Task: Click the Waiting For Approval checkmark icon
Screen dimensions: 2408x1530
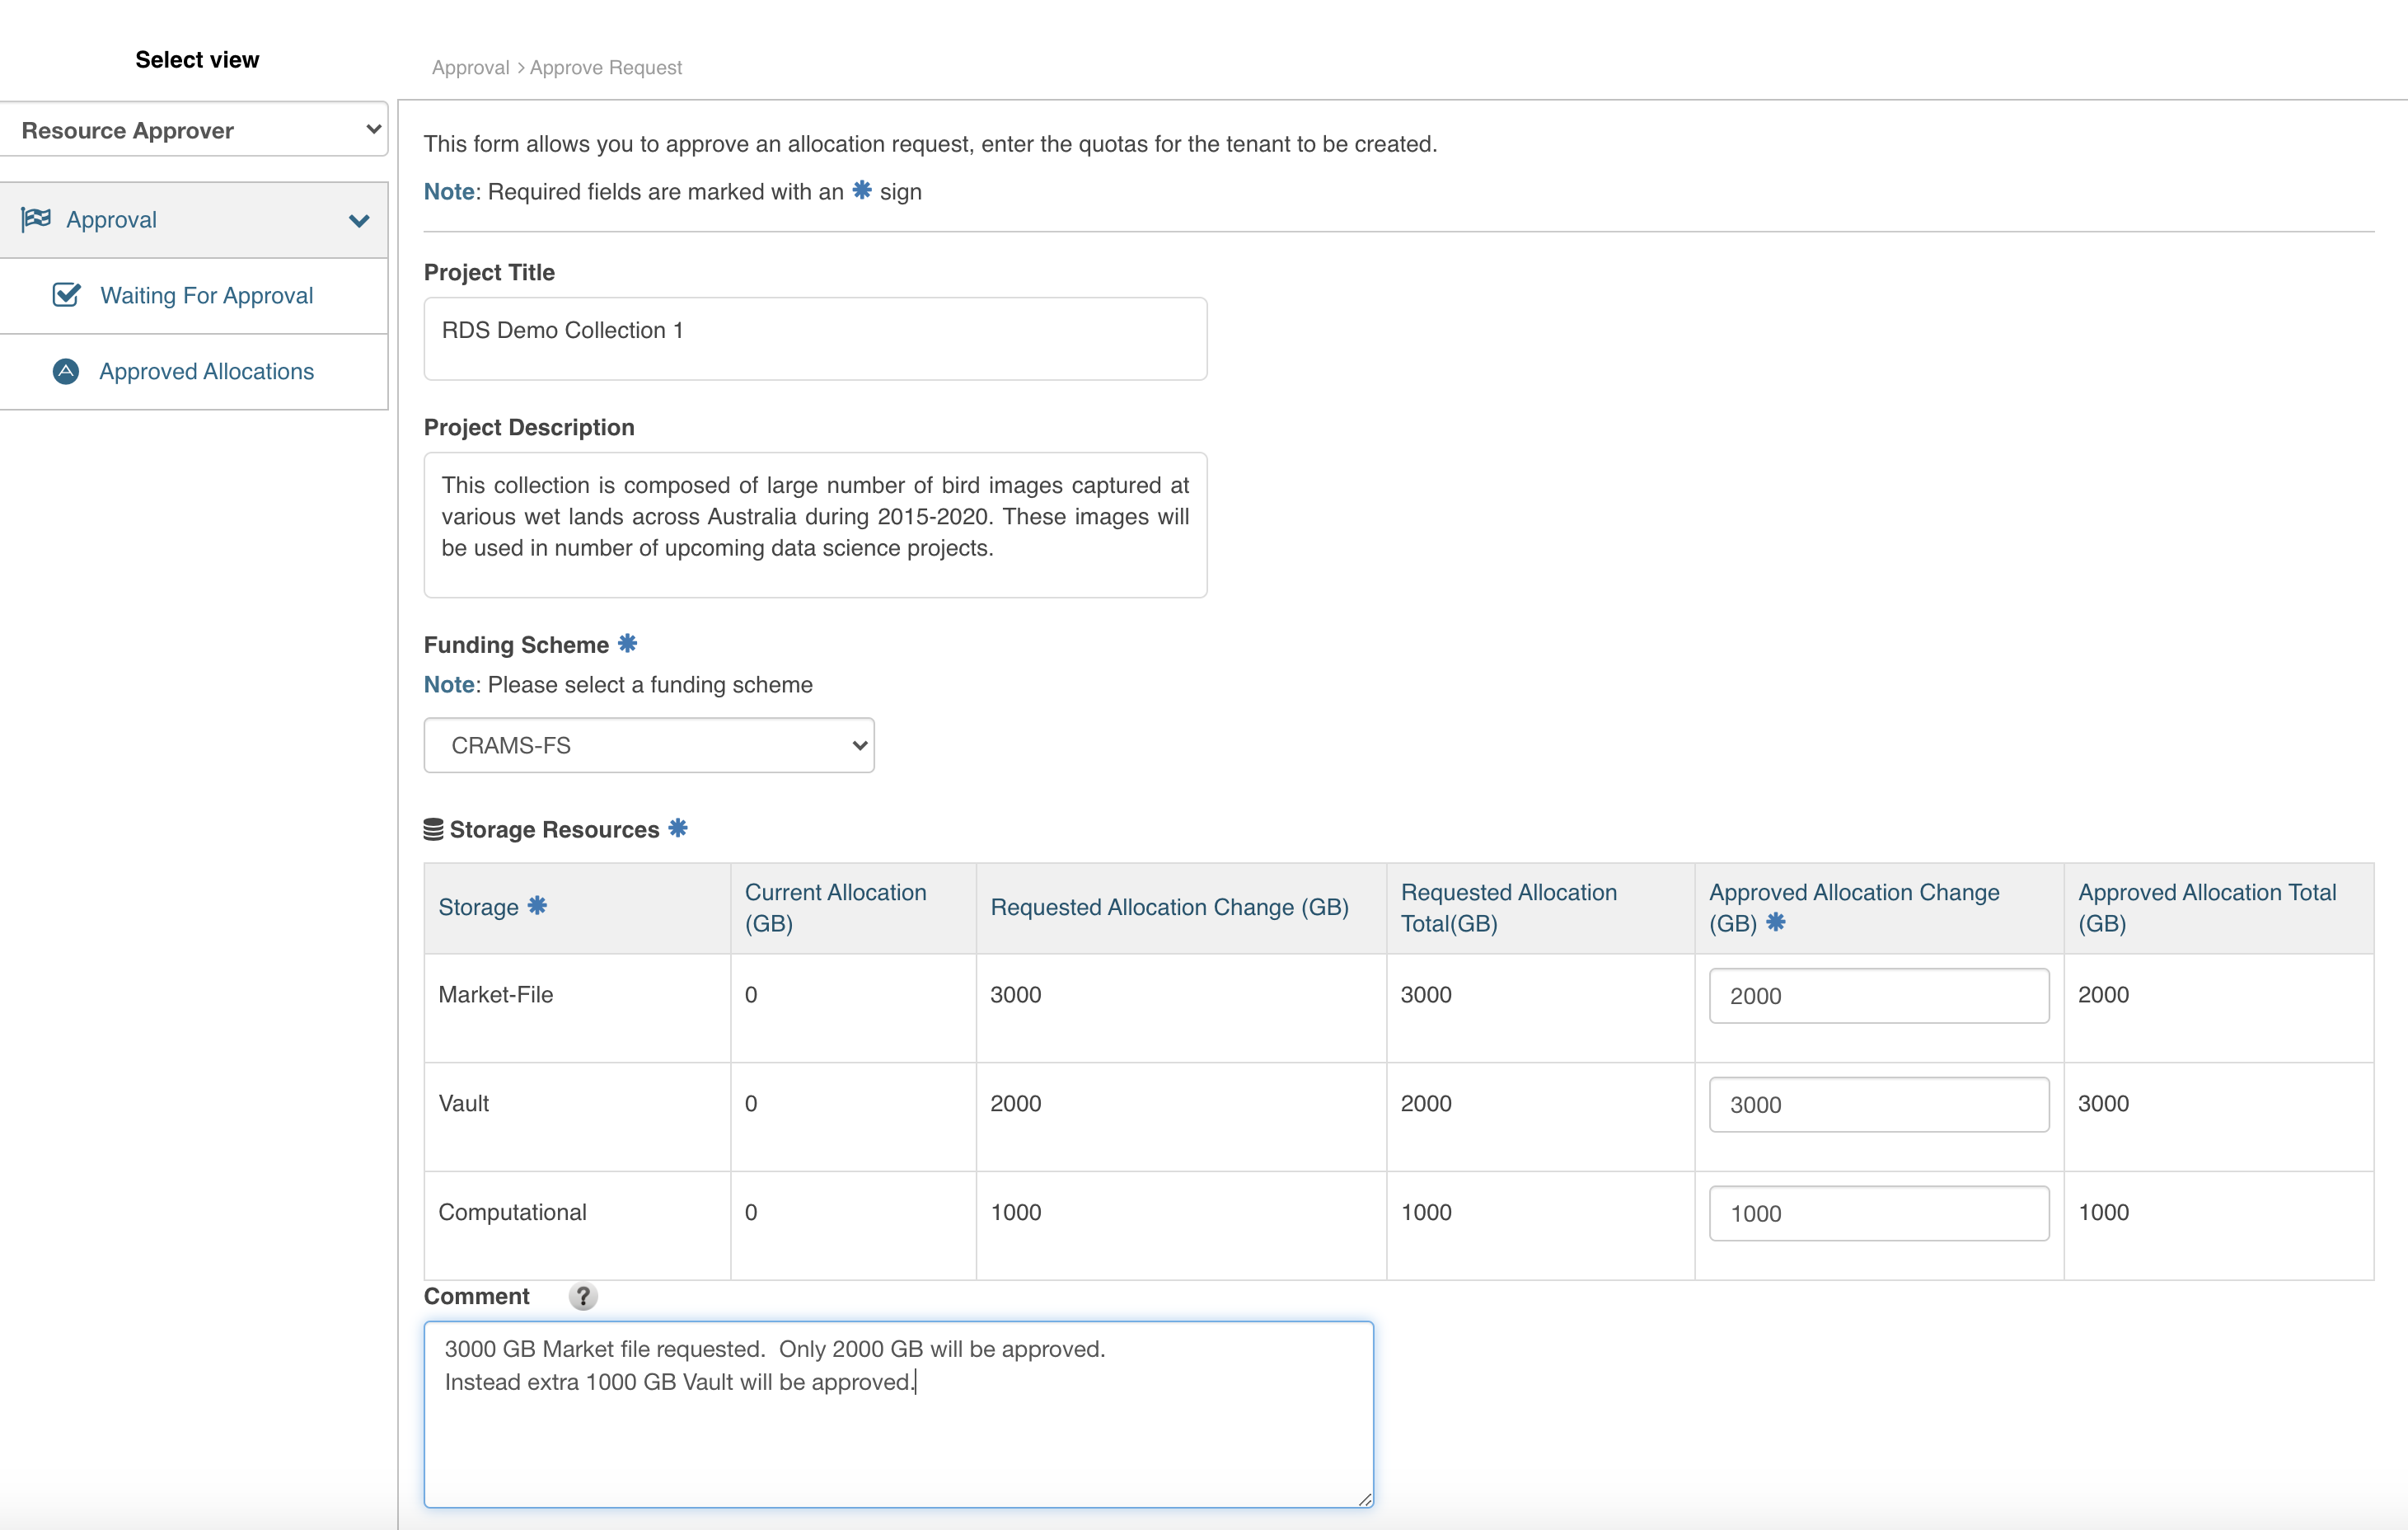Action: (66, 295)
